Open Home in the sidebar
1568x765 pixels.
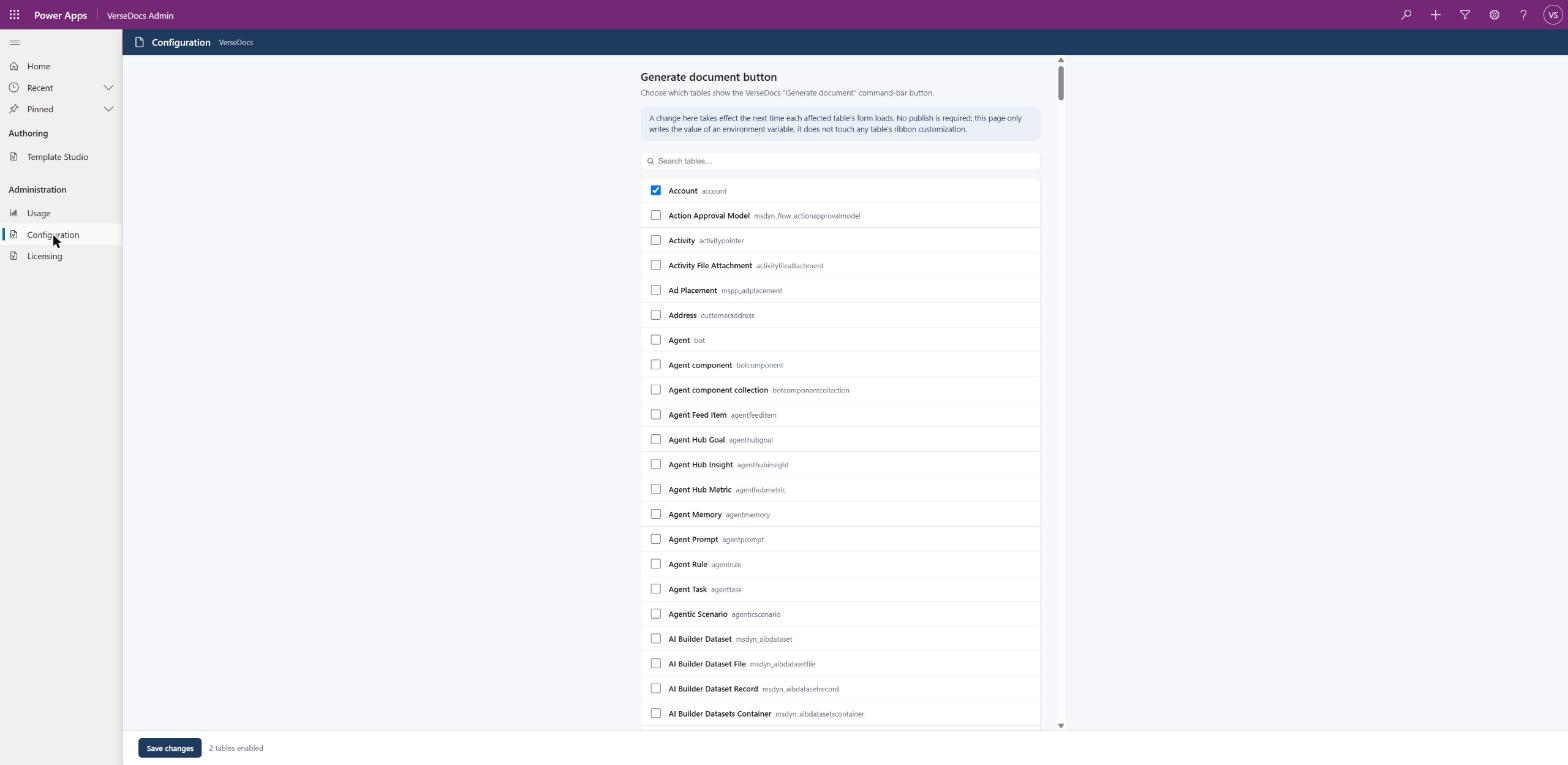click(61, 66)
